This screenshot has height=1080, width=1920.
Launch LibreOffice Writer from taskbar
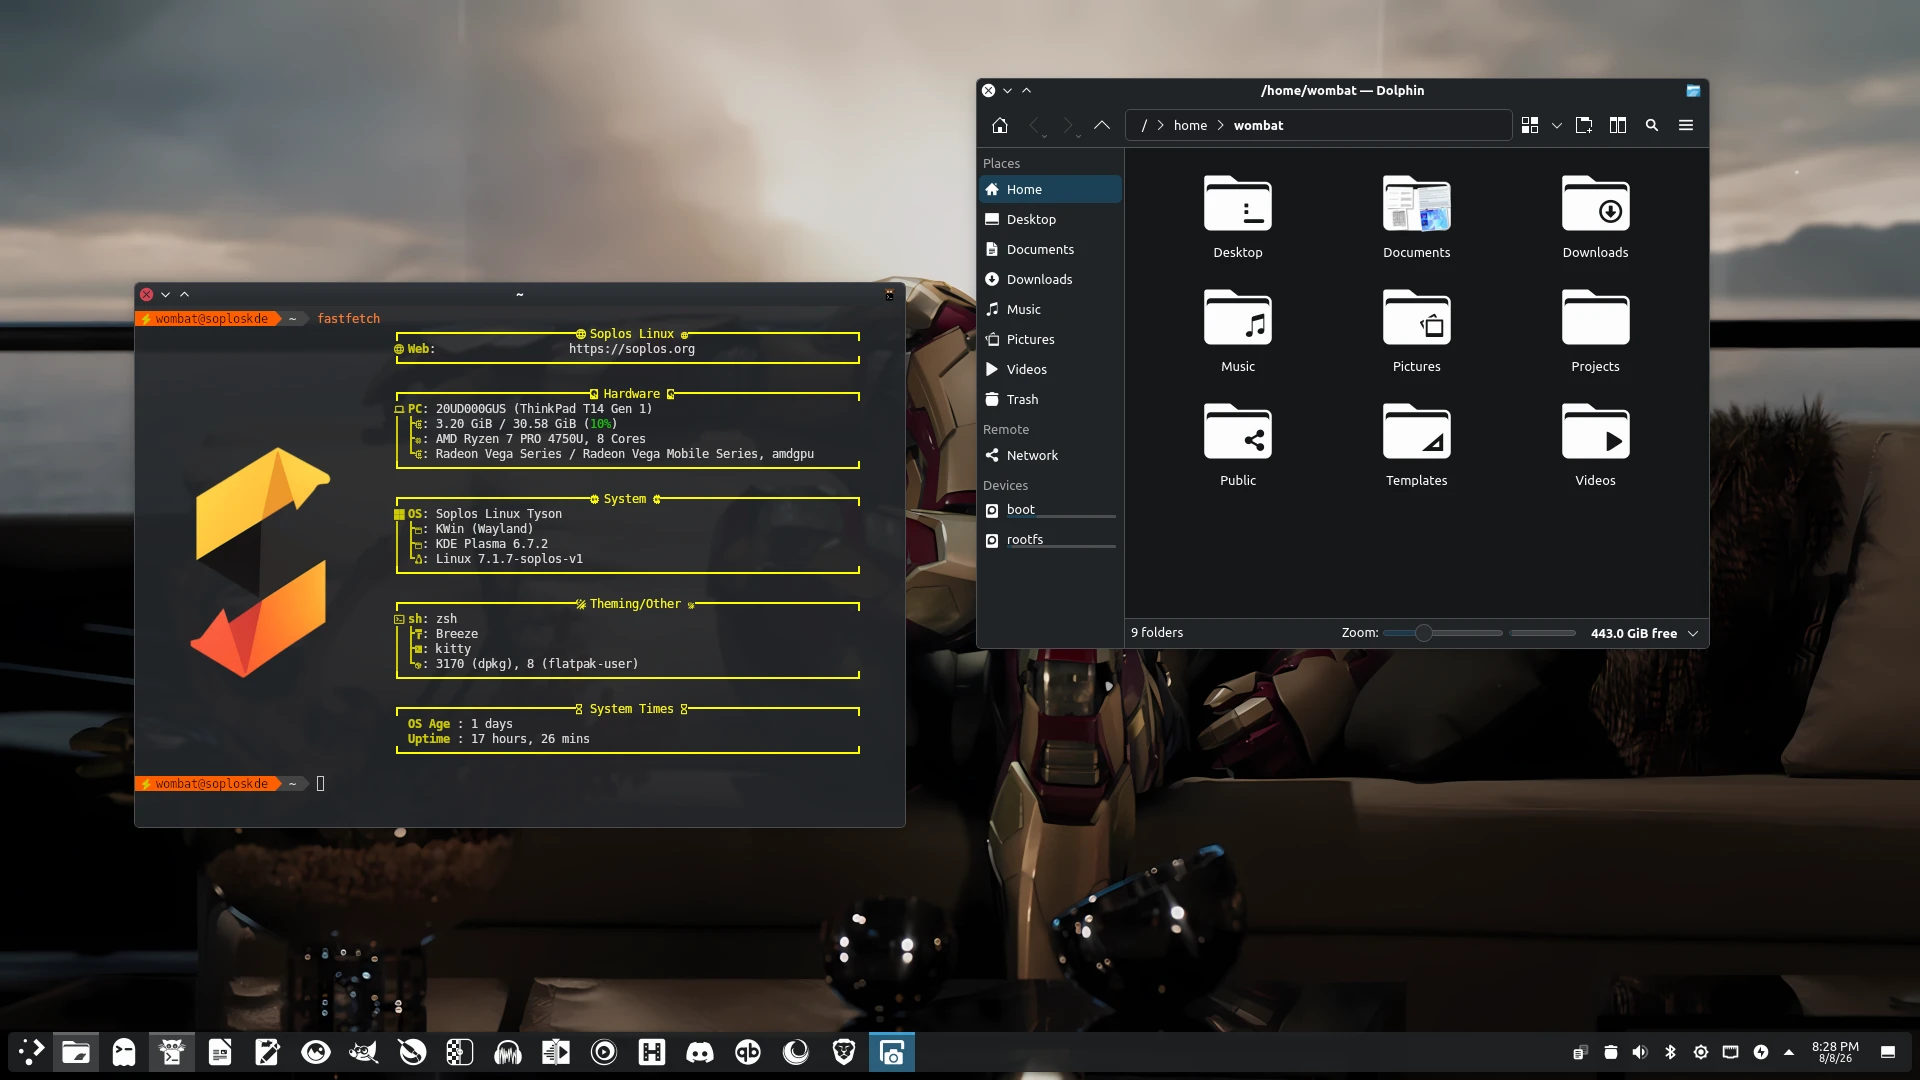tap(220, 1052)
